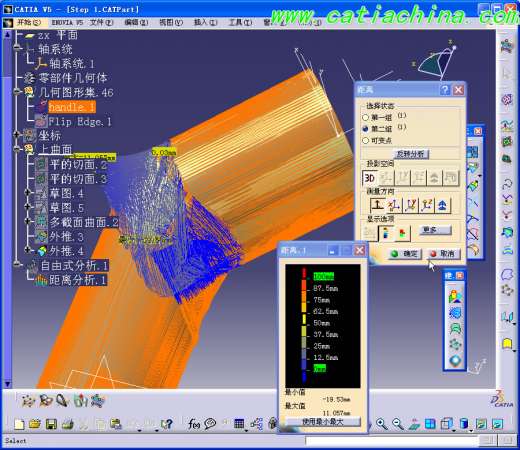Collapse the 轴系统 tree node

17,49
